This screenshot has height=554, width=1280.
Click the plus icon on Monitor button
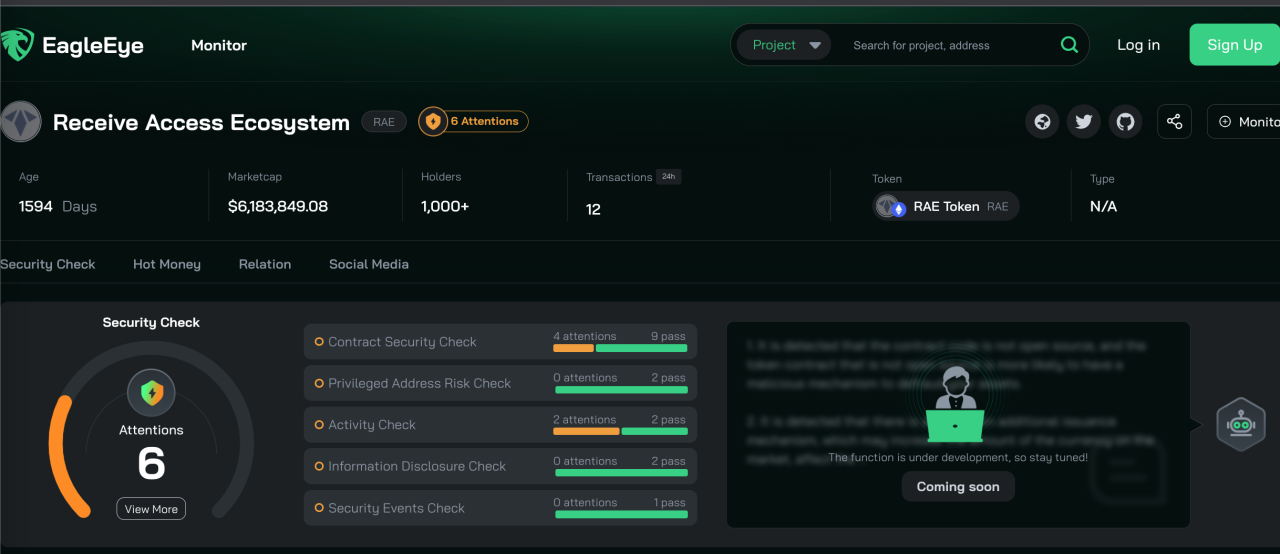(x=1225, y=122)
